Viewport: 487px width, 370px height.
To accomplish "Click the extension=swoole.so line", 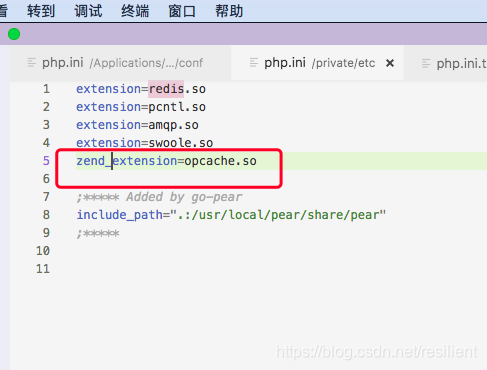I will tap(145, 143).
